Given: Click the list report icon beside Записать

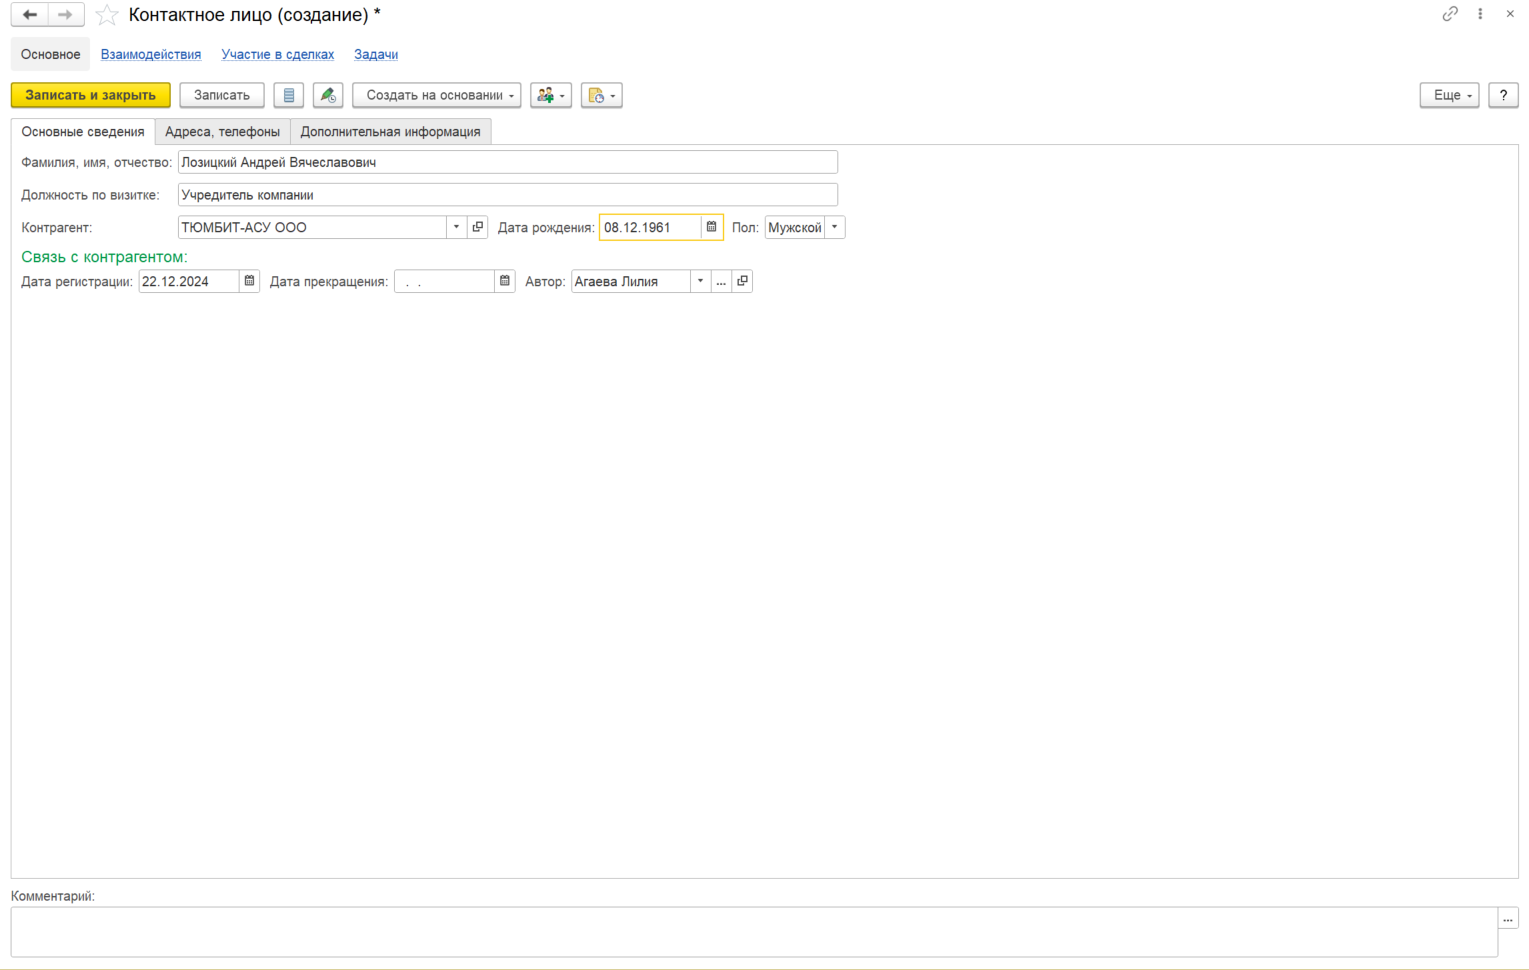Looking at the screenshot, I should [289, 95].
